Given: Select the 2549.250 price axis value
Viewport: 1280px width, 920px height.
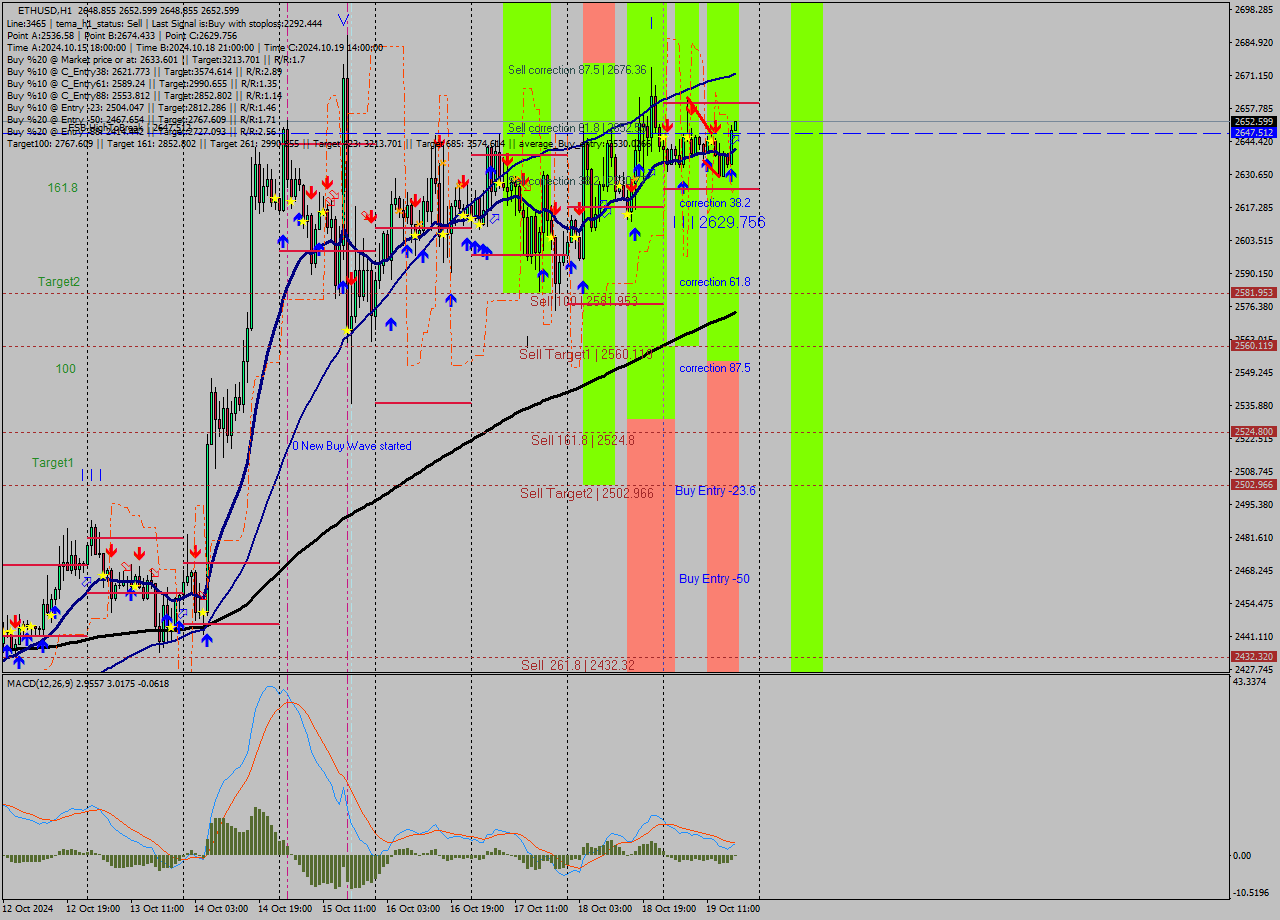Looking at the screenshot, I should click(1254, 373).
